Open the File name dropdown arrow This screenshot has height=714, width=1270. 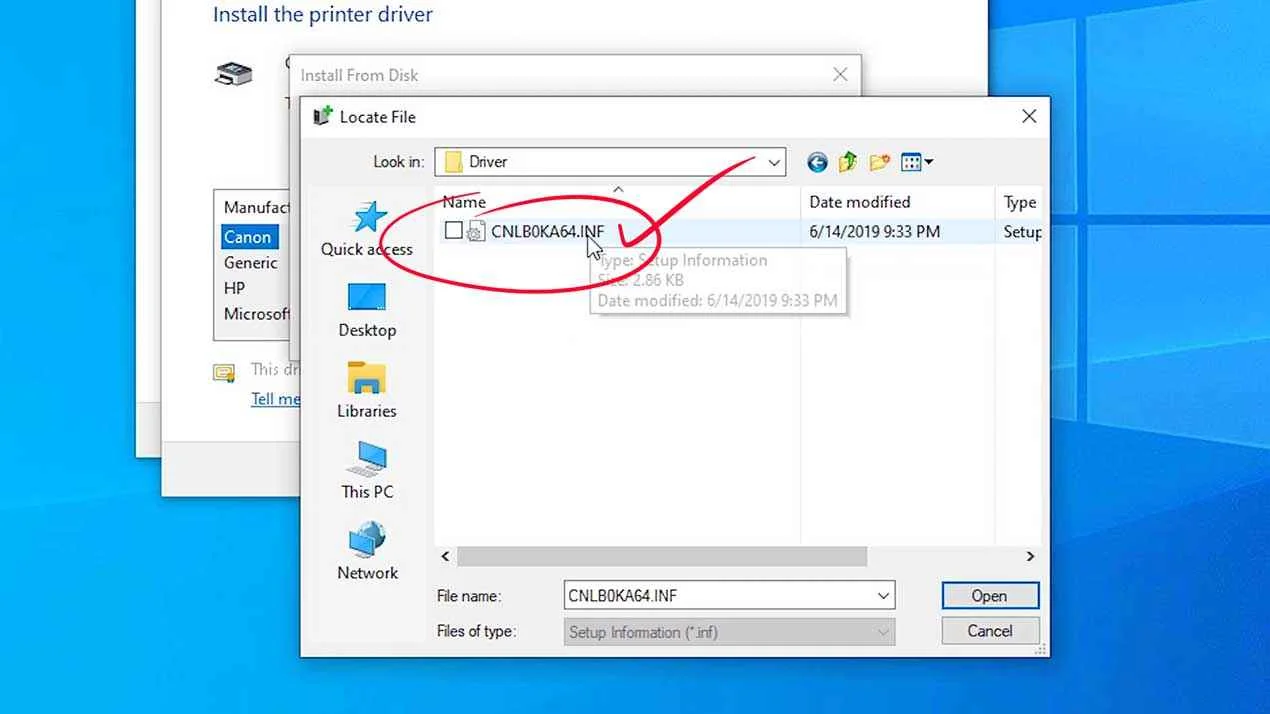click(883, 596)
